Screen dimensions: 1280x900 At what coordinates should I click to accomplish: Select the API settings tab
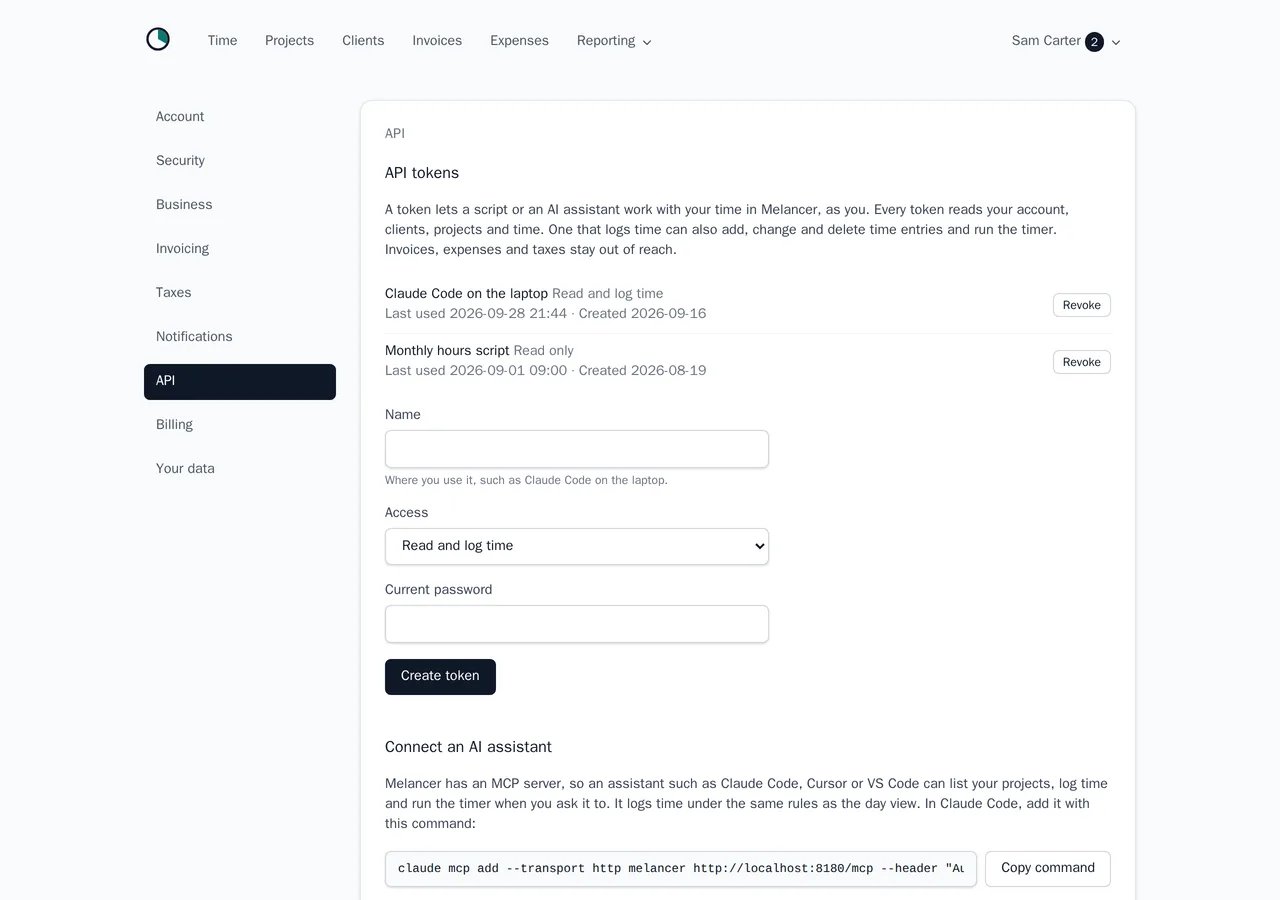(240, 381)
